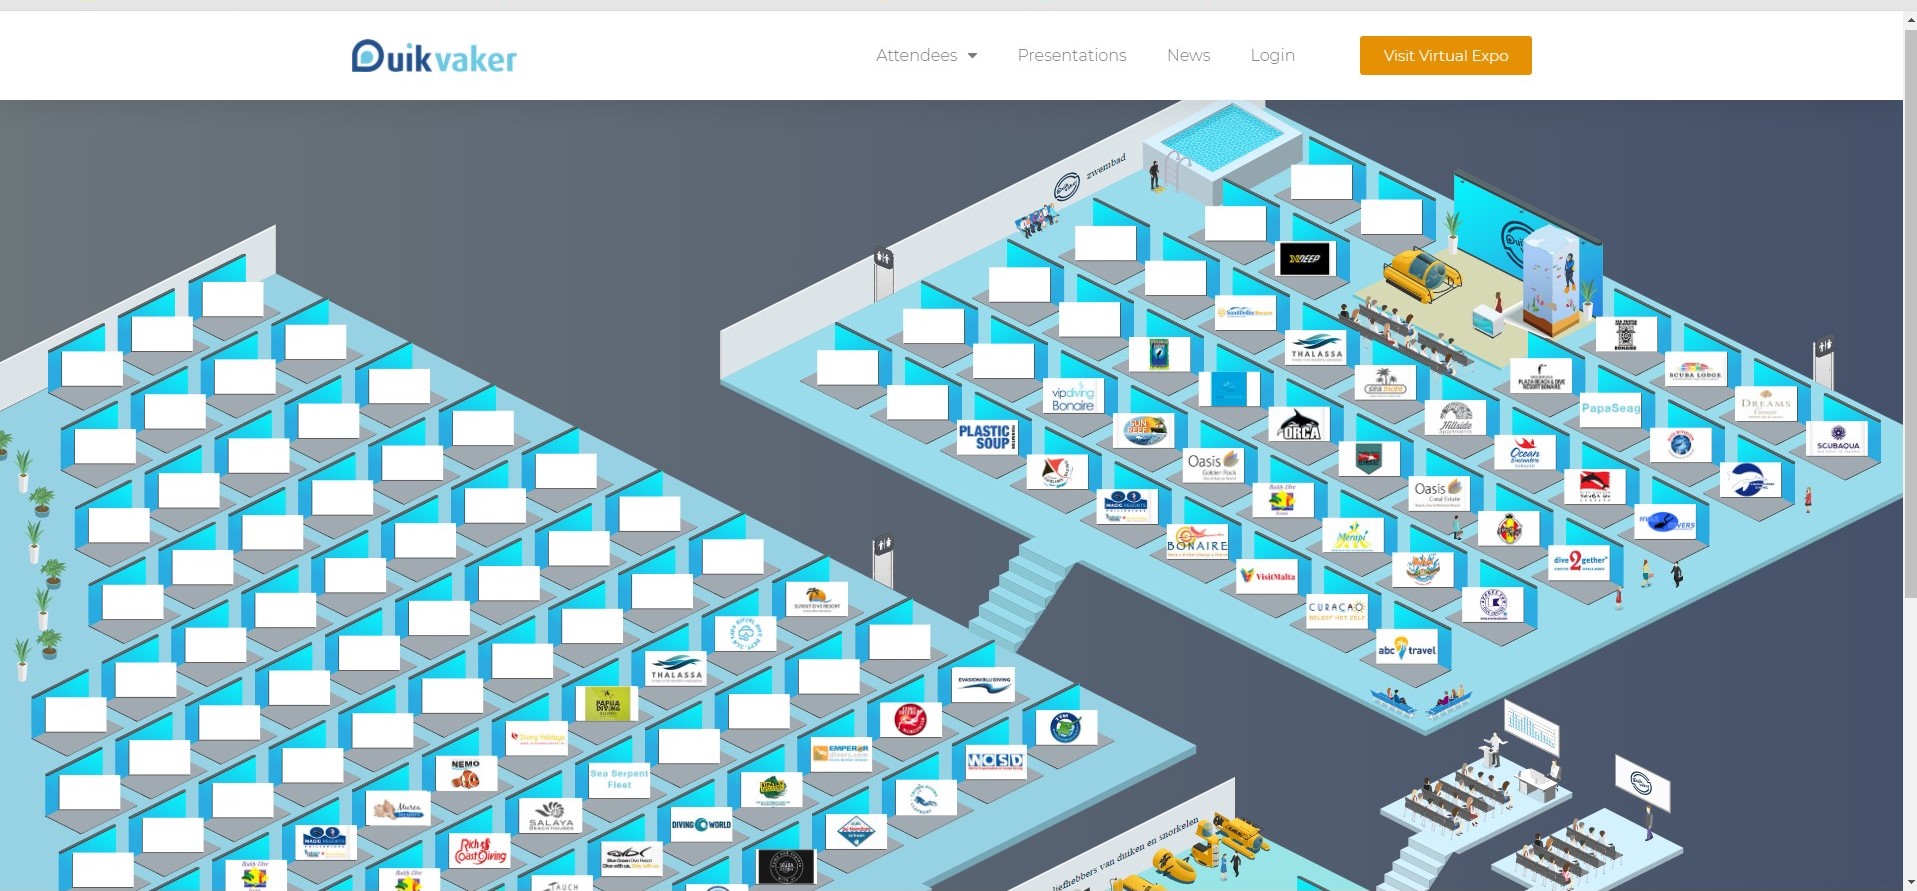Open the Blue Ocean Dive Resort booth
The image size is (1917, 891).
[x=631, y=858]
